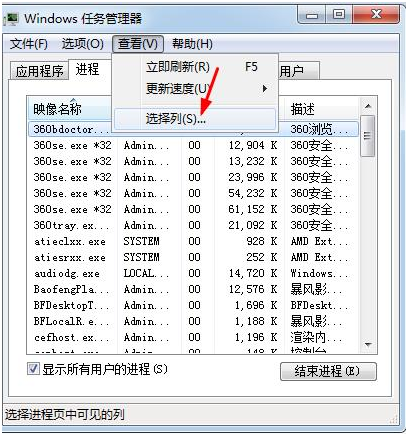Sort by 映像名称 column header
Image resolution: width=408 pixels, height=436 pixels.
69,109
